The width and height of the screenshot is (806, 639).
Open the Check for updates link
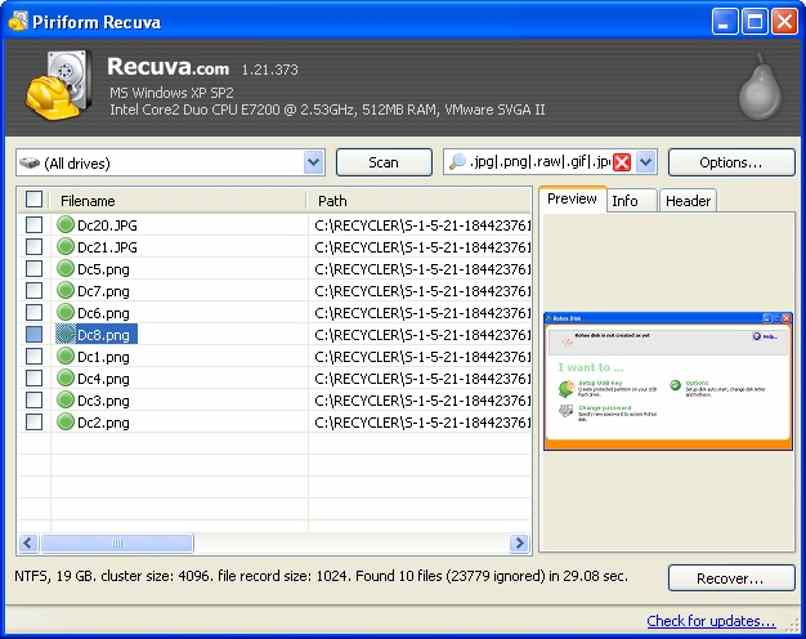tap(713, 621)
